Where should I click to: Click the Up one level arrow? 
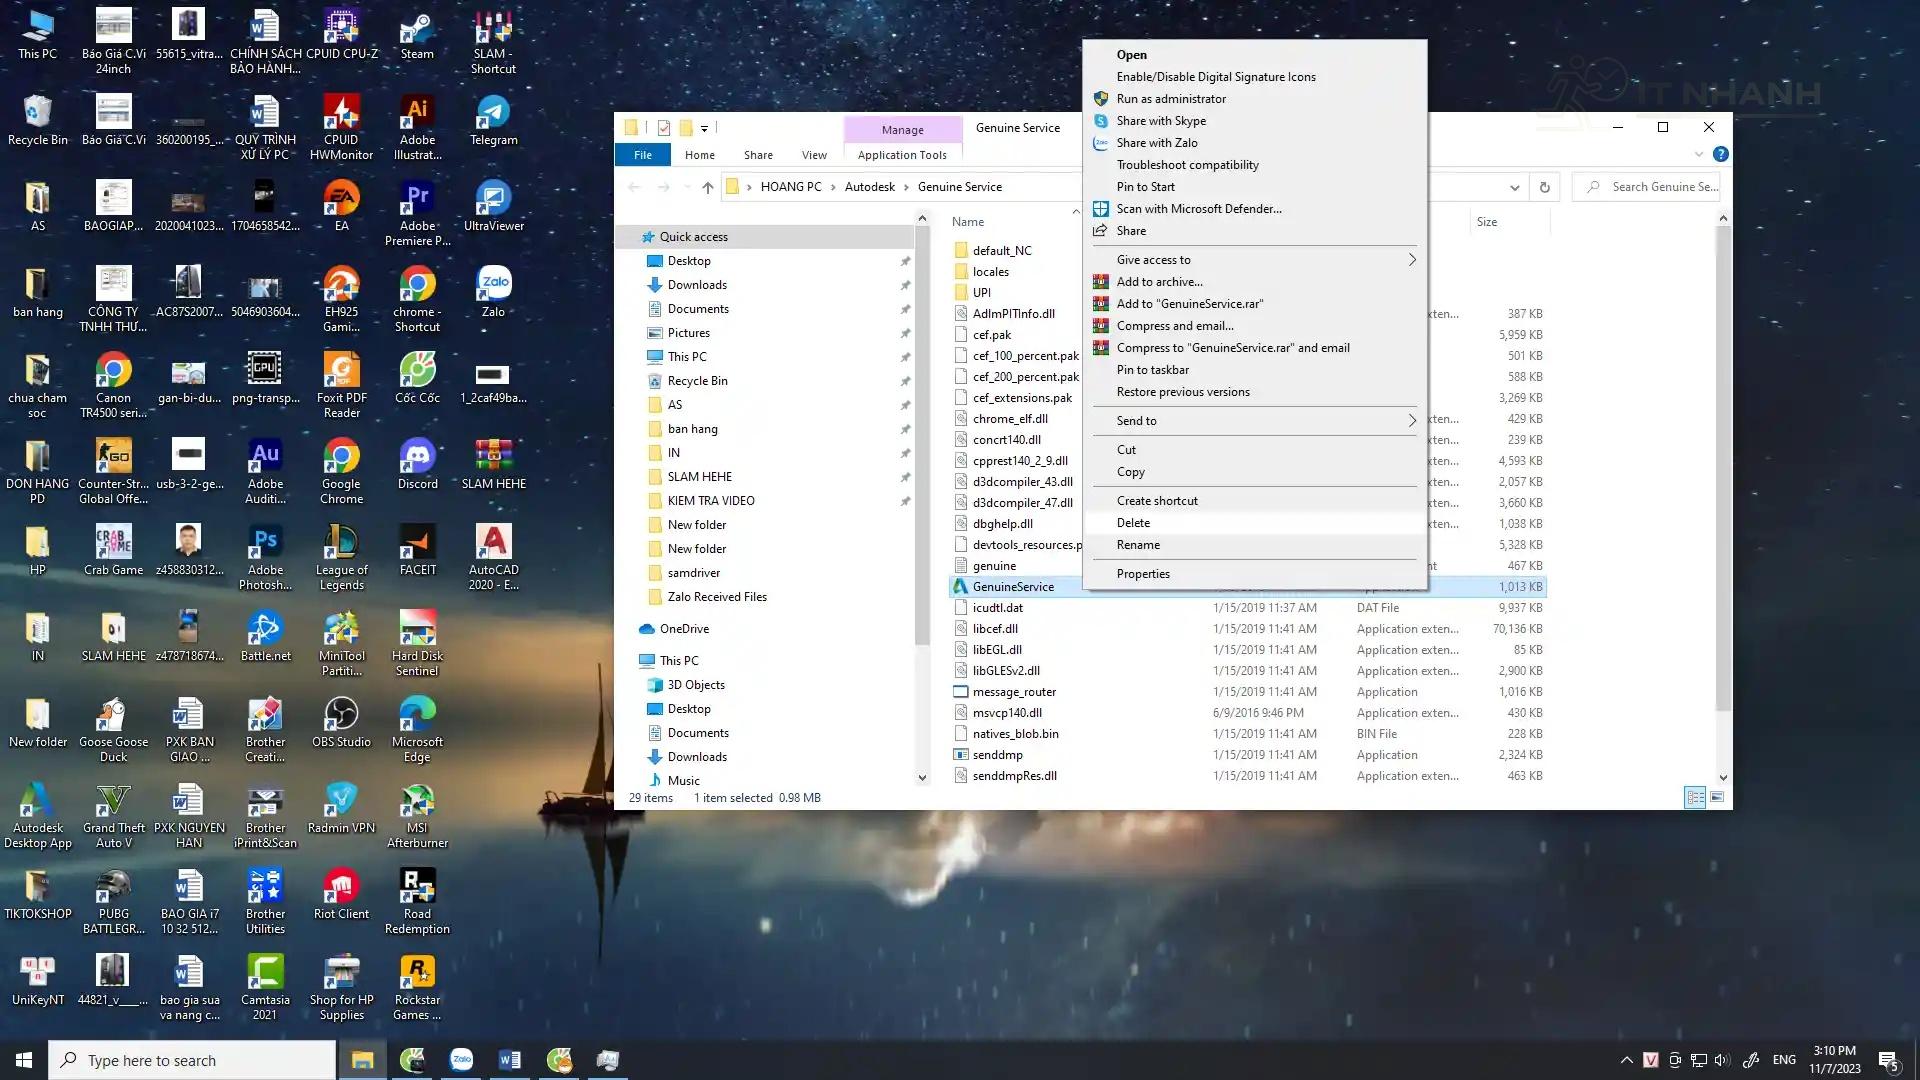click(708, 187)
